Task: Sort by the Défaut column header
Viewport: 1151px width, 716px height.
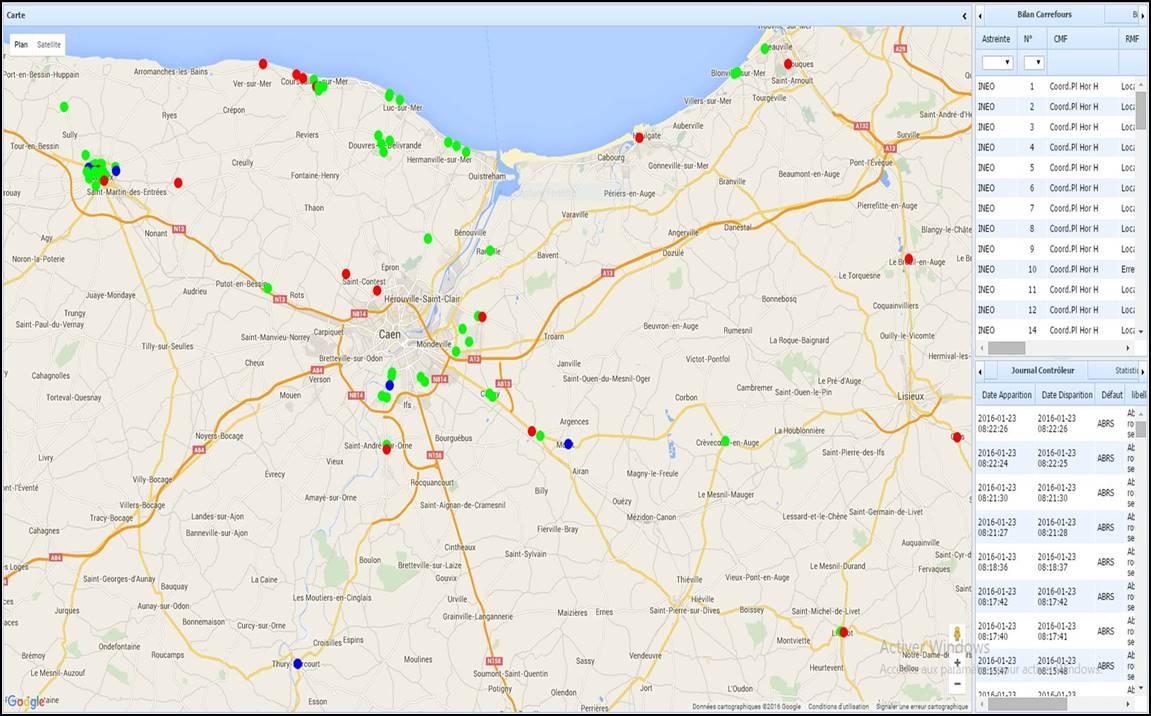Action: click(x=1111, y=395)
